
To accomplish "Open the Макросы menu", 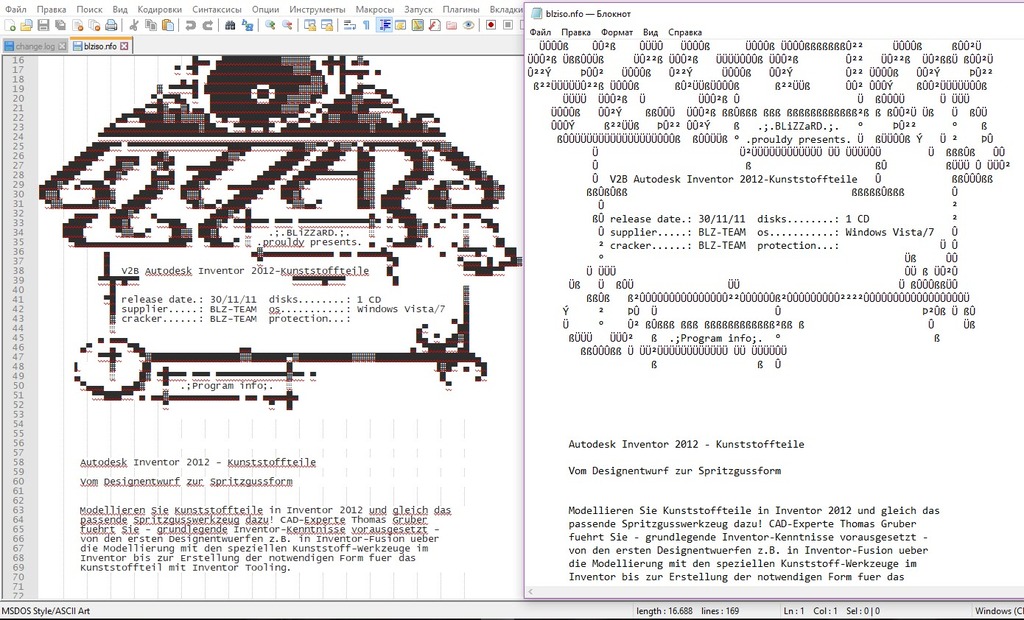I will point(375,9).
